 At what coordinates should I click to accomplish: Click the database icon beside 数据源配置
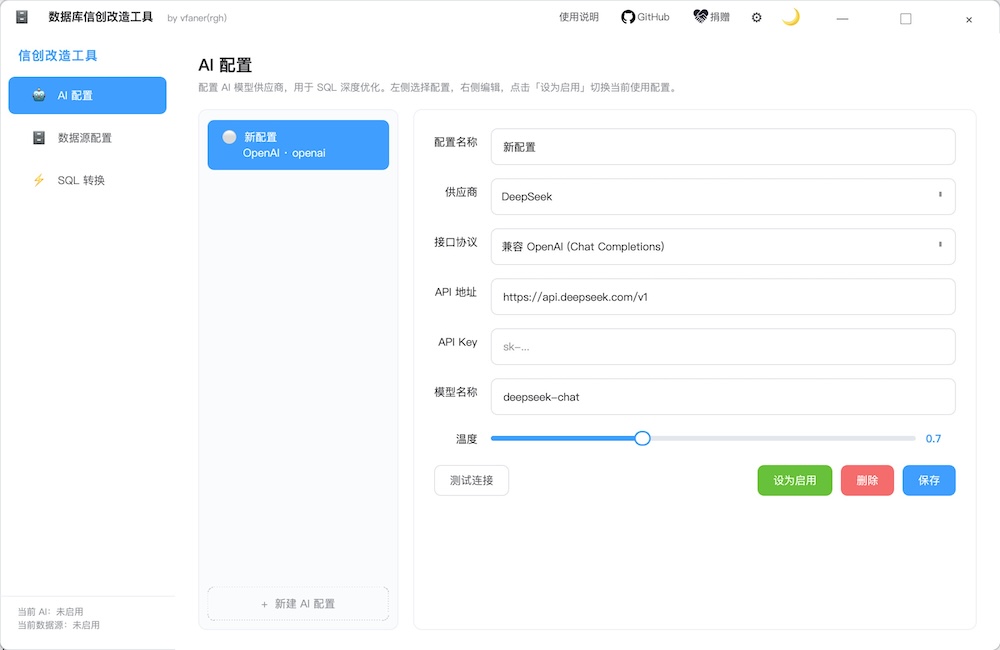coord(39,138)
